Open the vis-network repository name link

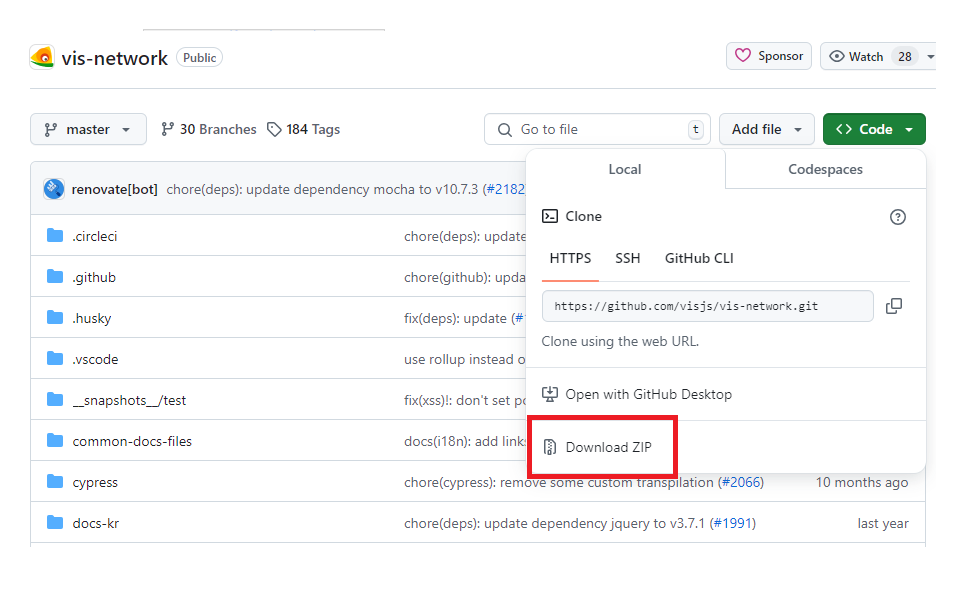[114, 58]
